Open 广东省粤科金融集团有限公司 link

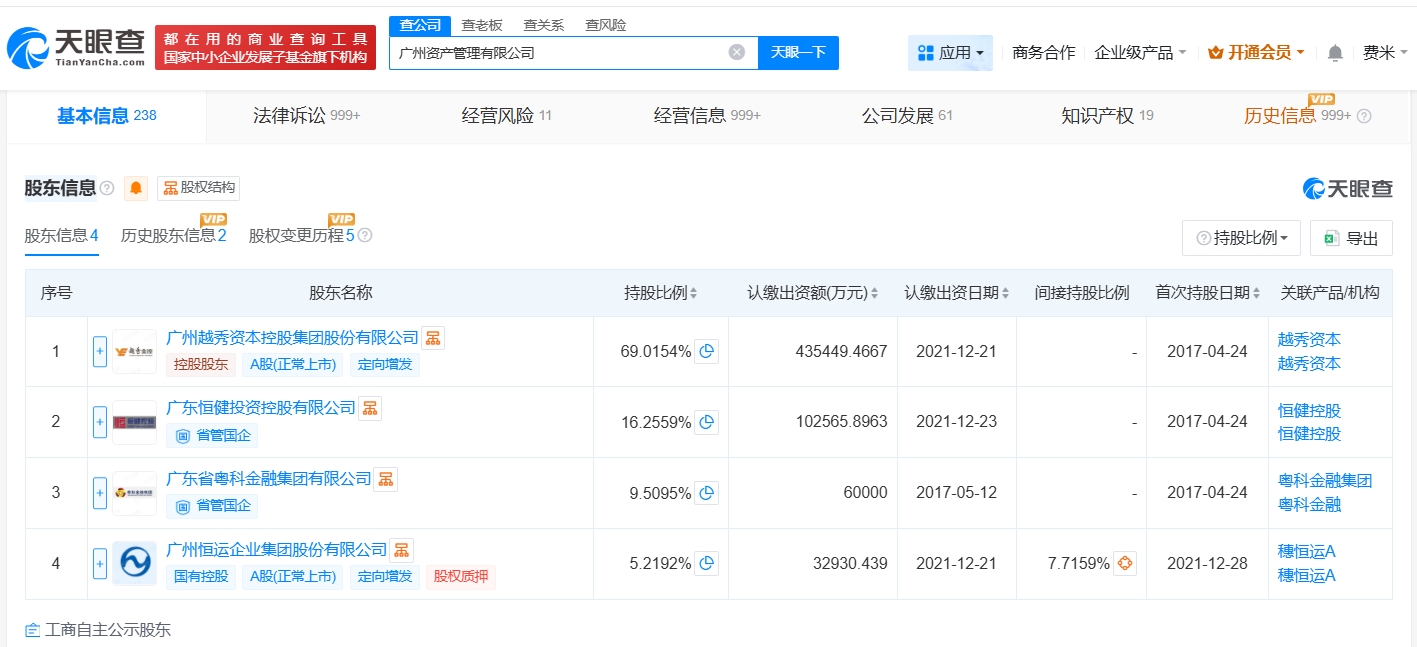[x=269, y=479]
